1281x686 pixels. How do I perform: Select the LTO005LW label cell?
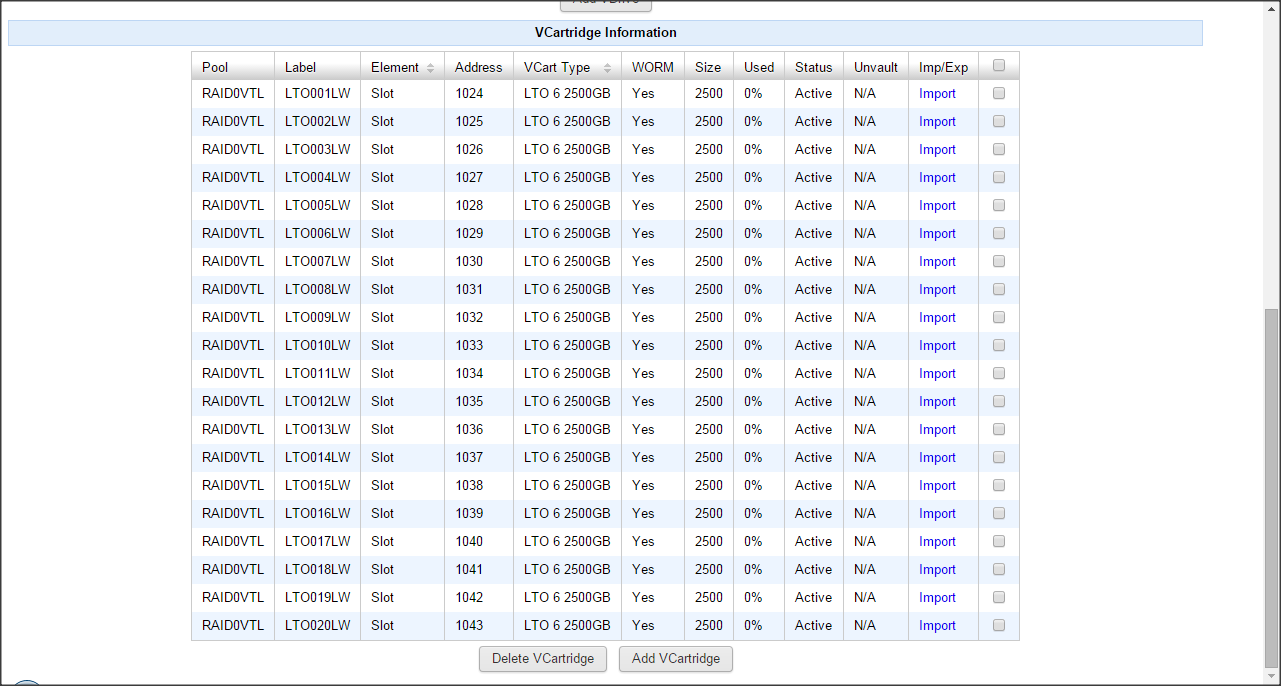[x=317, y=206]
